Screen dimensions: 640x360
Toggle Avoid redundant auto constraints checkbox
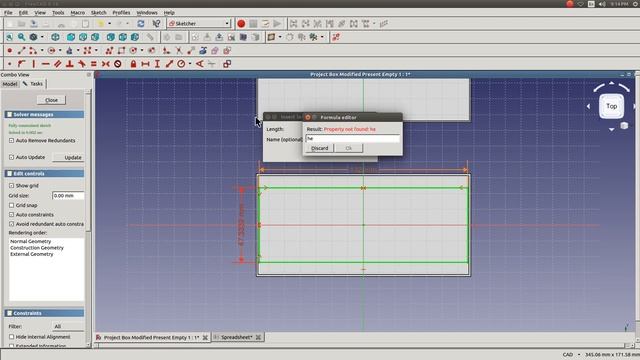[x=11, y=224]
